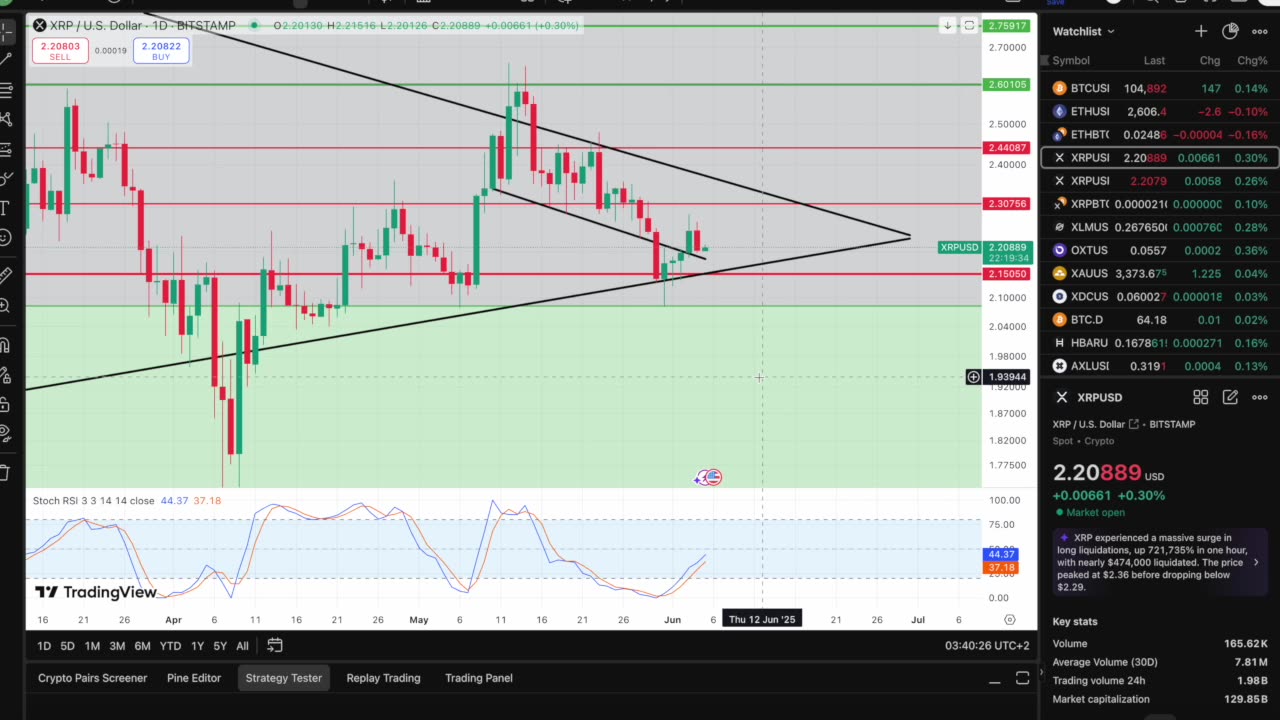
Task: Switch chart range to 5D
Action: click(67, 646)
